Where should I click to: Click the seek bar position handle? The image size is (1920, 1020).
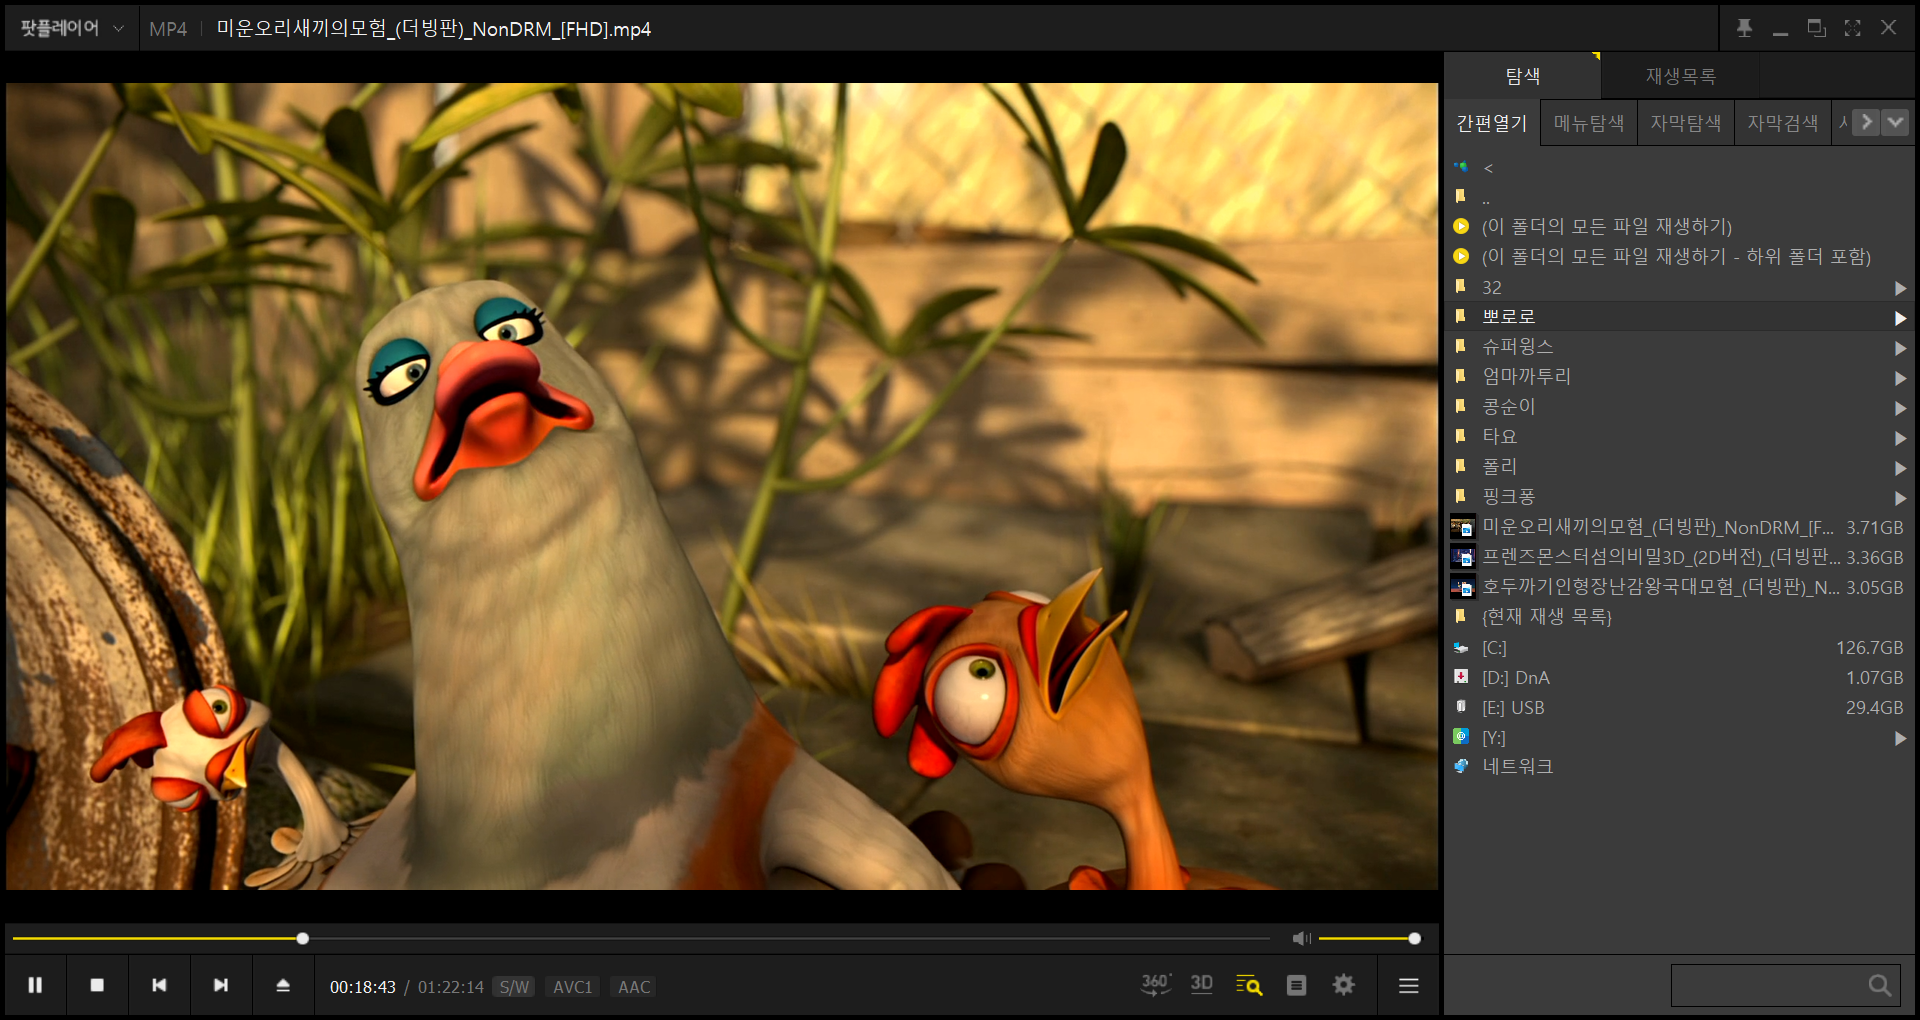(x=302, y=938)
